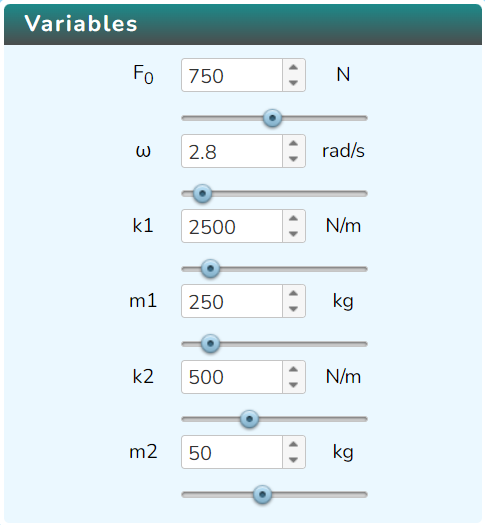
Task: Focus the k2 input field showing 500
Action: click(x=232, y=377)
